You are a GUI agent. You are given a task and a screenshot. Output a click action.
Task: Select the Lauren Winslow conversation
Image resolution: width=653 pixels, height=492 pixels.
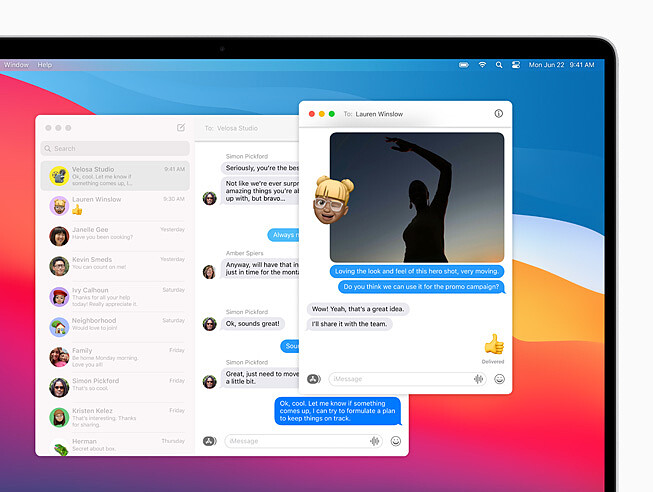coord(115,205)
